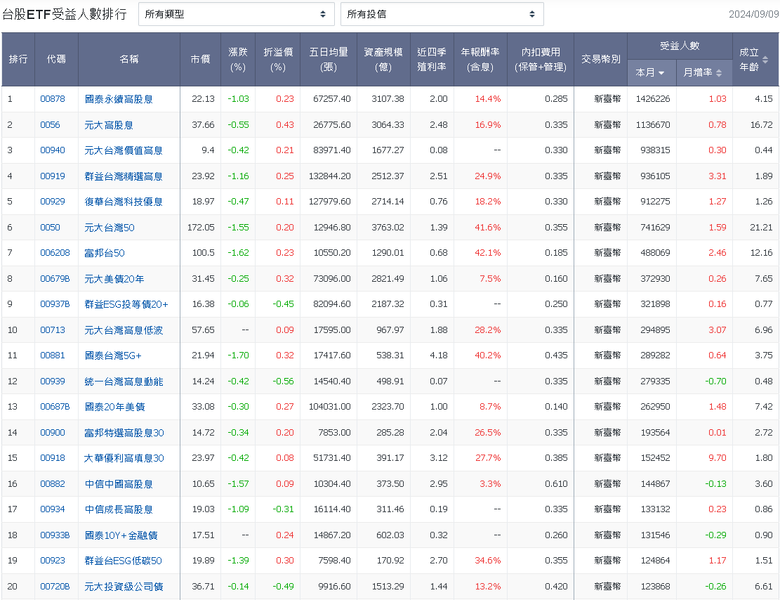Viewport: 780px width, 600px height.
Task: Open 富邦特選高股息30 fund link
Action: [124, 432]
